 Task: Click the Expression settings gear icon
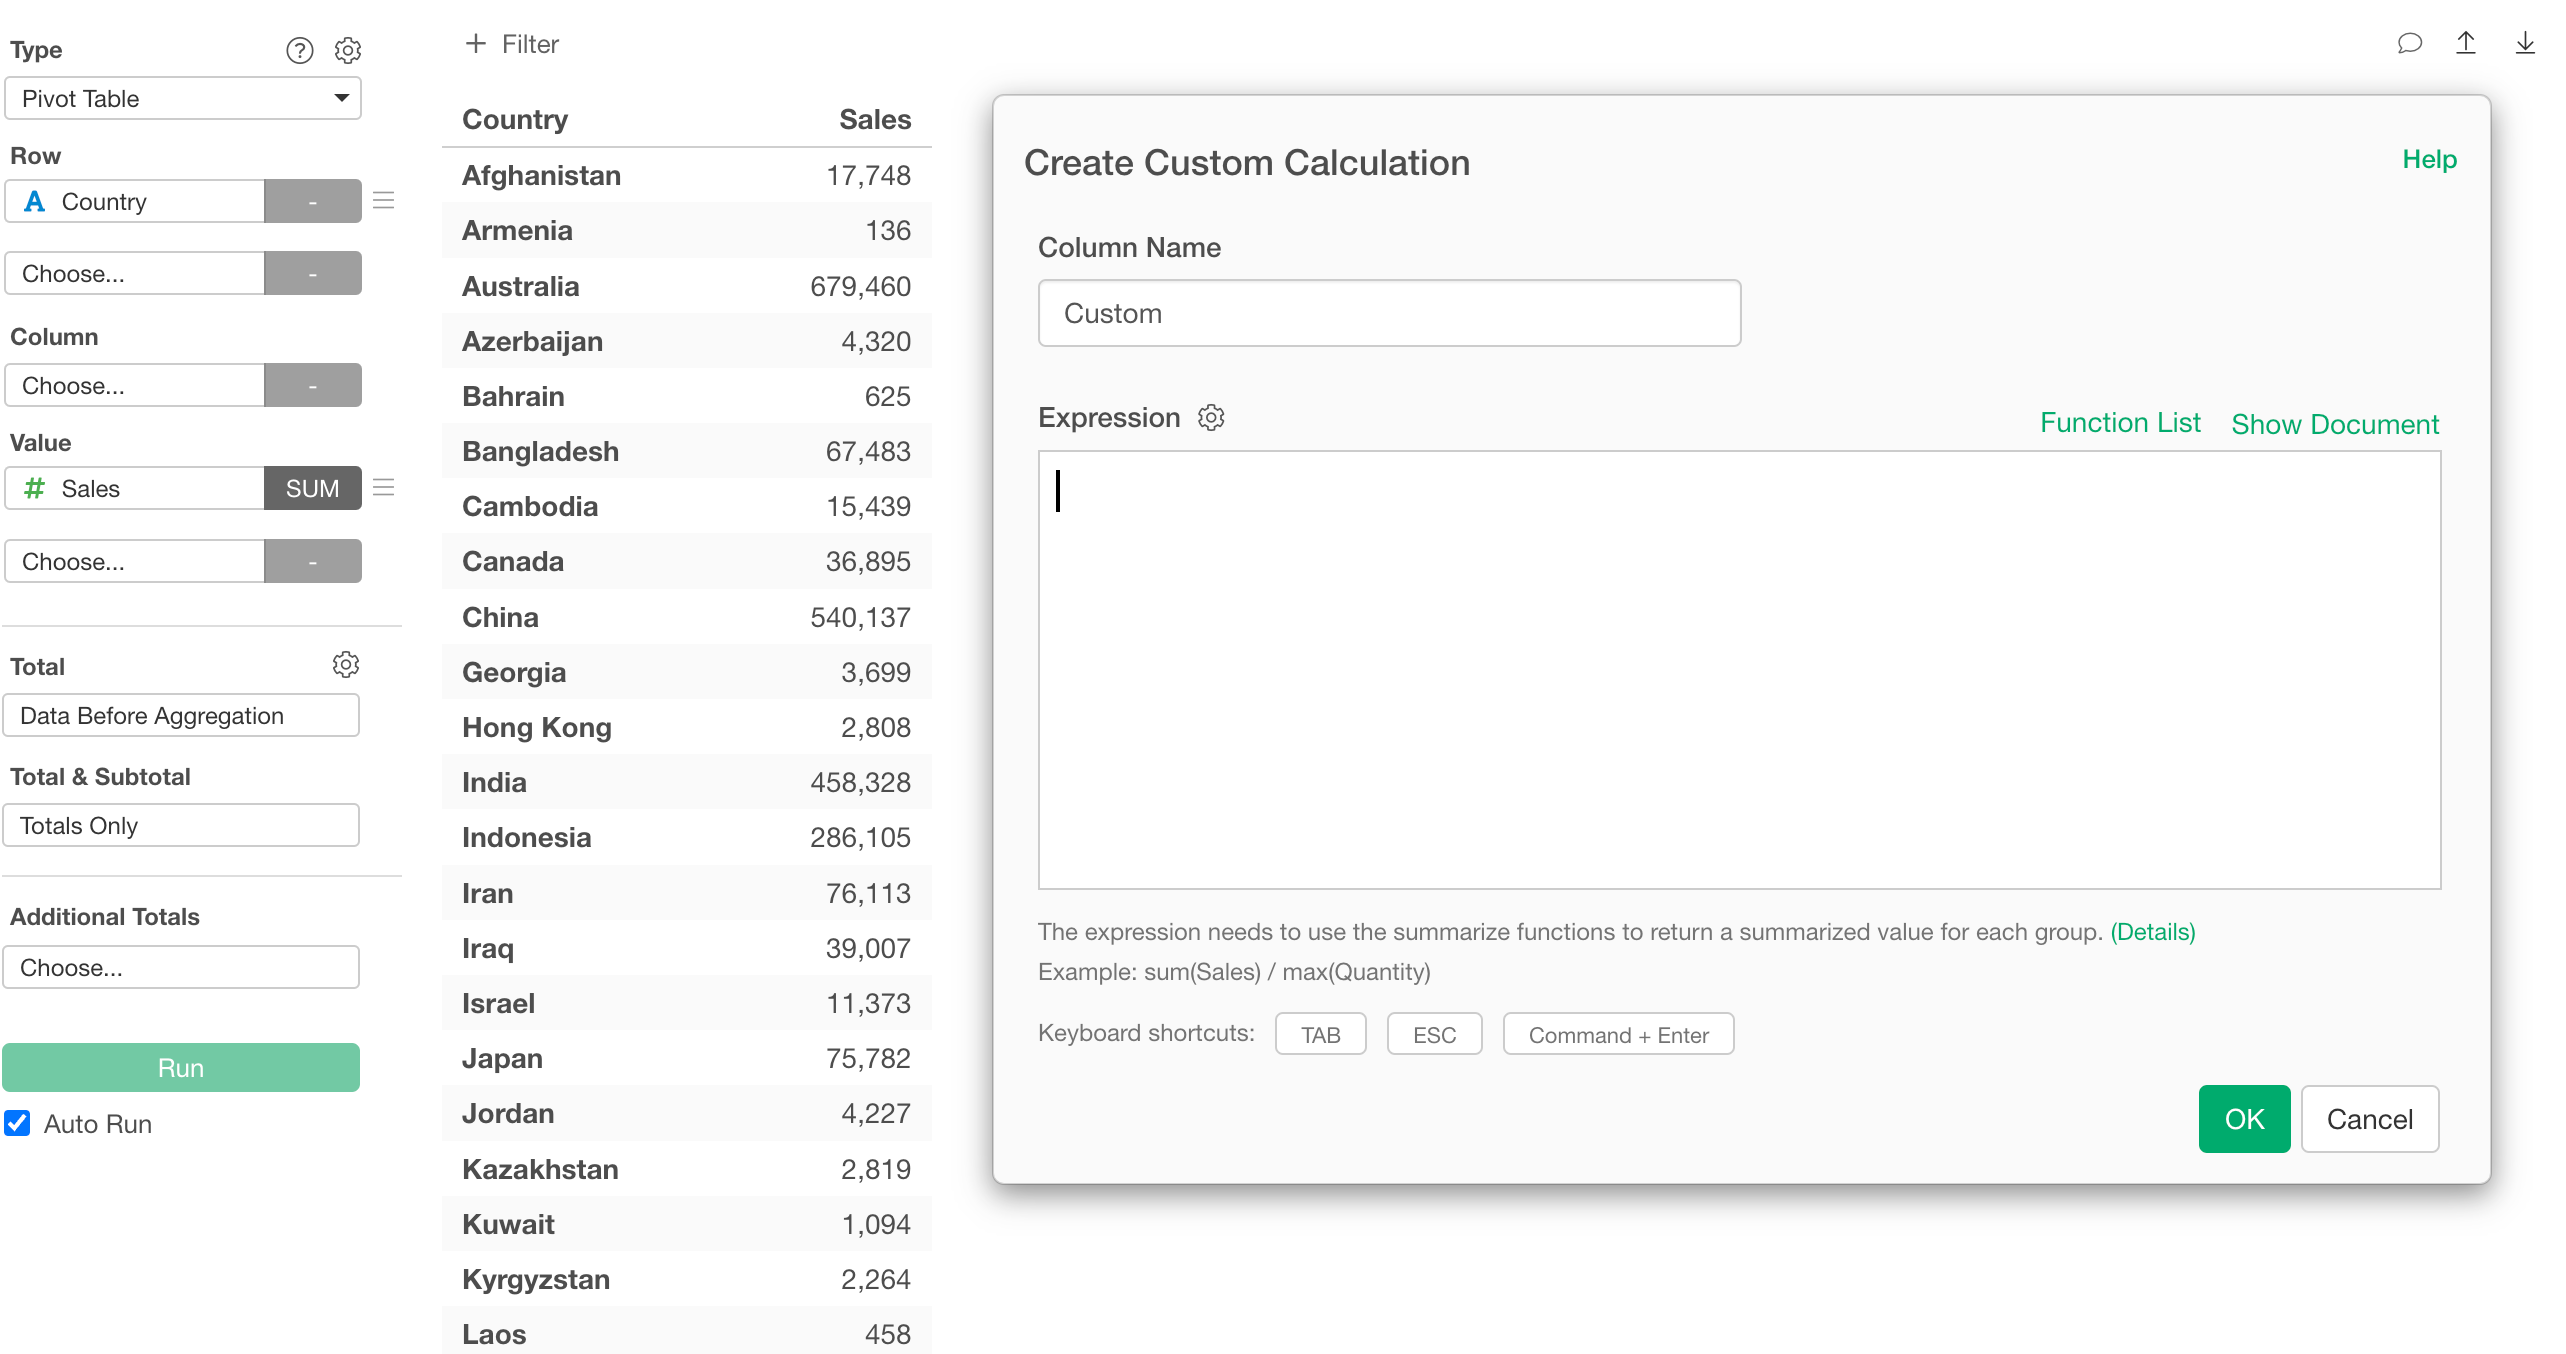coord(1211,418)
